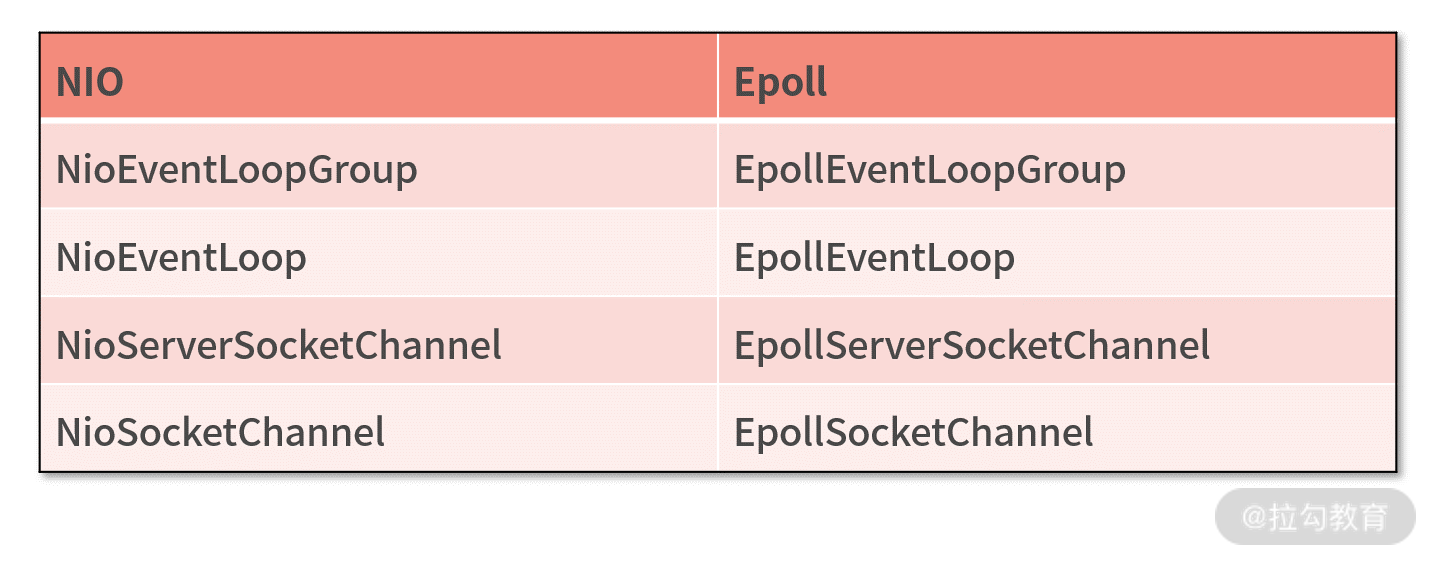The width and height of the screenshot is (1436, 564).
Task: Click the divider between NIO and Epoll headers
Action: coord(718,76)
